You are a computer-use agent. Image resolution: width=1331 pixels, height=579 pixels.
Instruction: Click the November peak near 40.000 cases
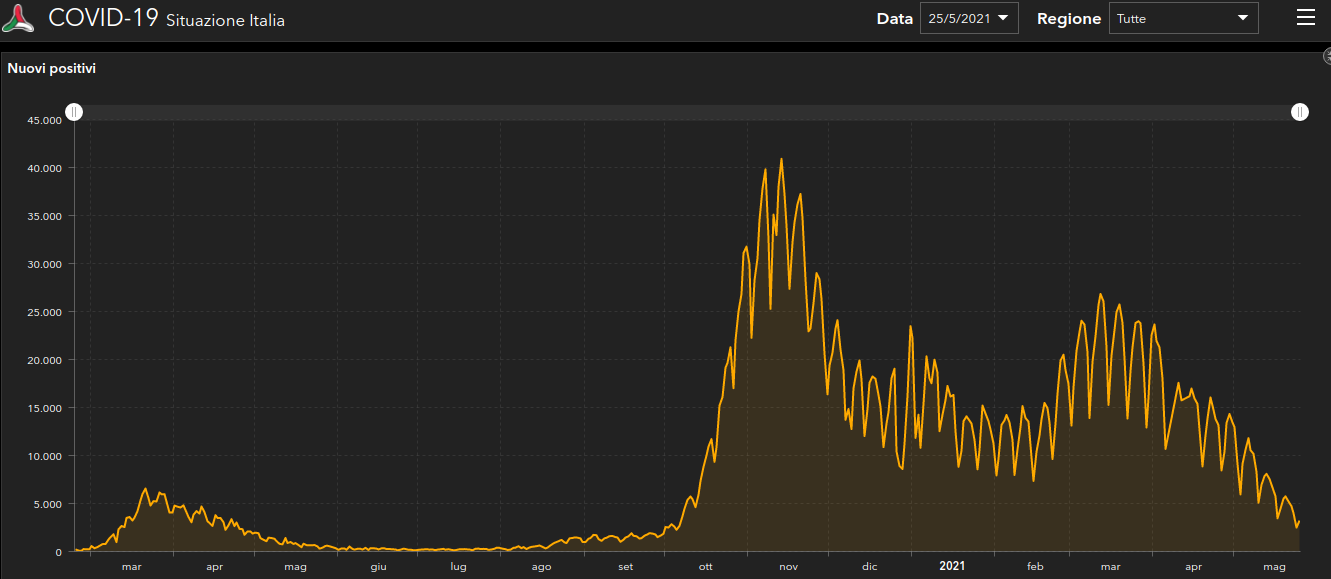[x=781, y=160]
